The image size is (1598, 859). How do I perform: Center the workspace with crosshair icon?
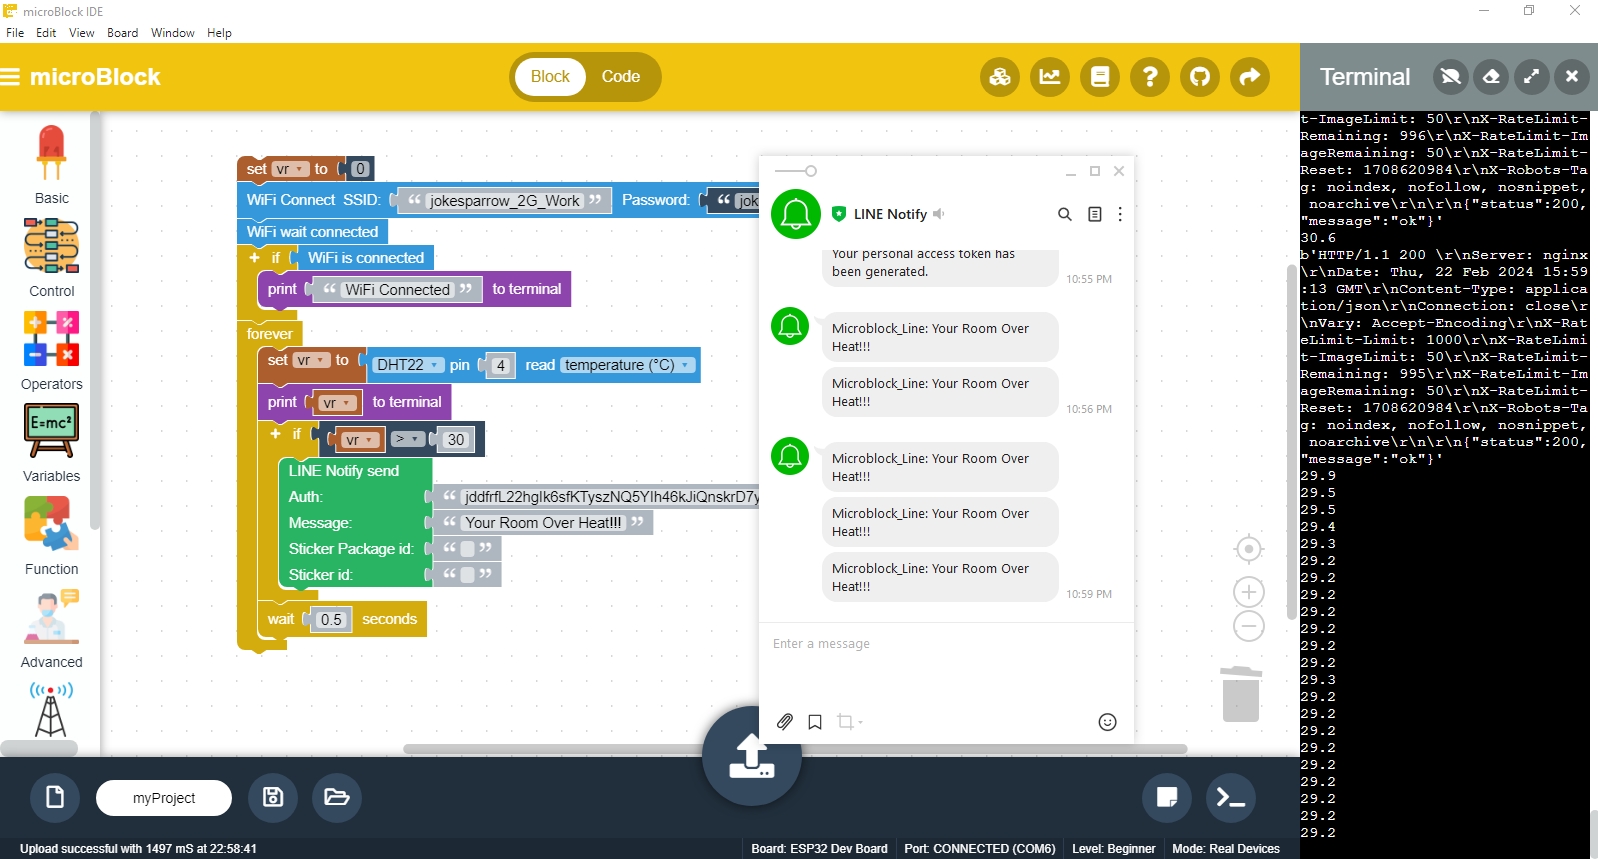pyautogui.click(x=1249, y=549)
